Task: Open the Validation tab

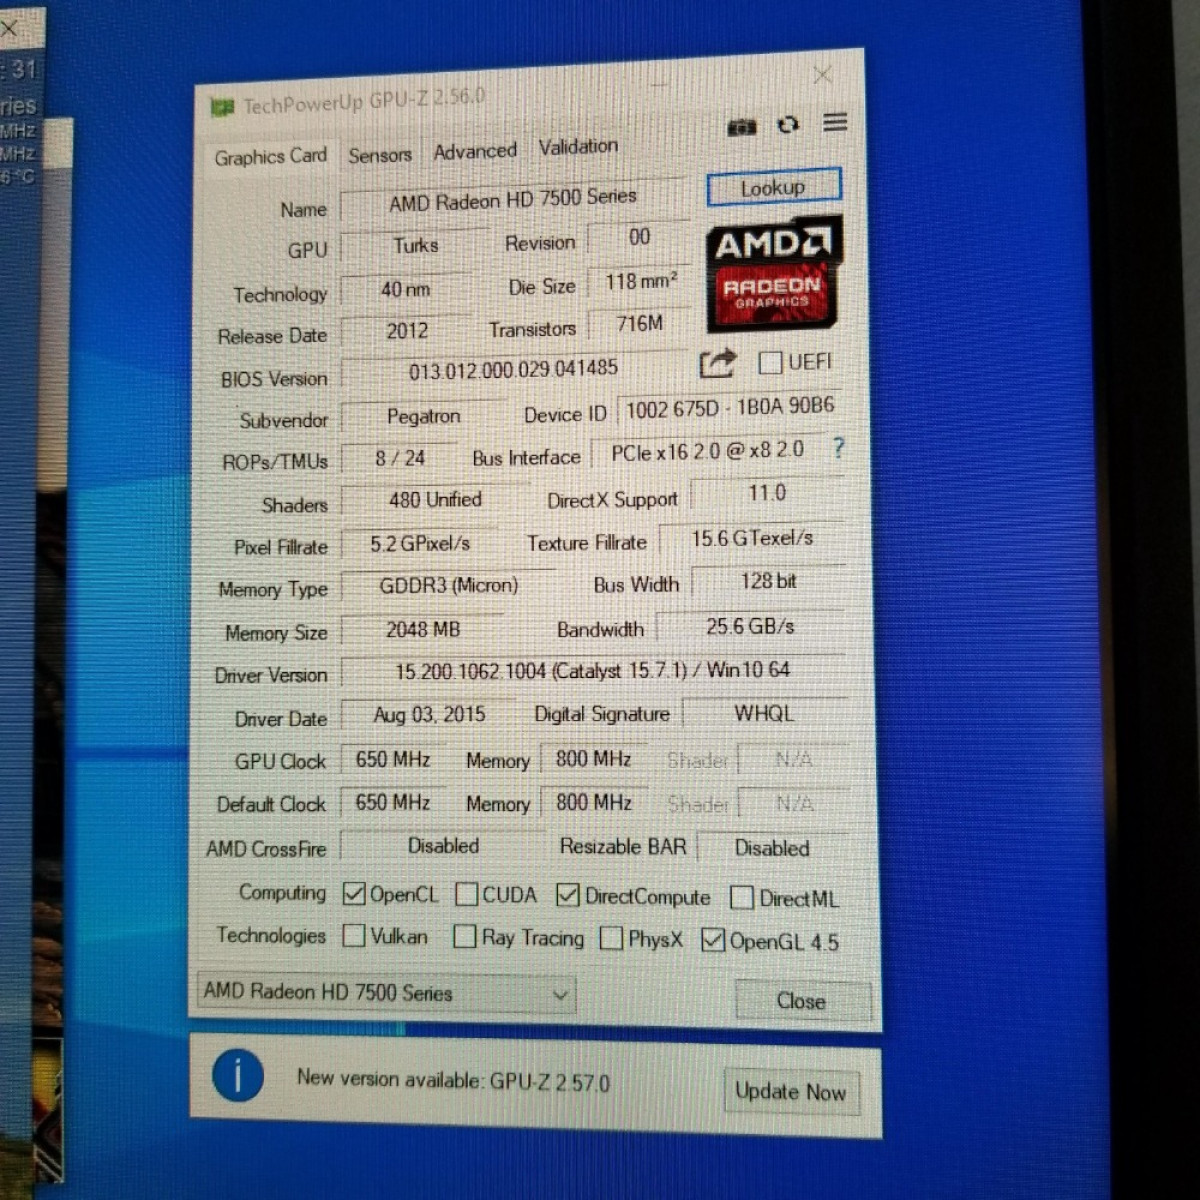Action: [x=578, y=147]
